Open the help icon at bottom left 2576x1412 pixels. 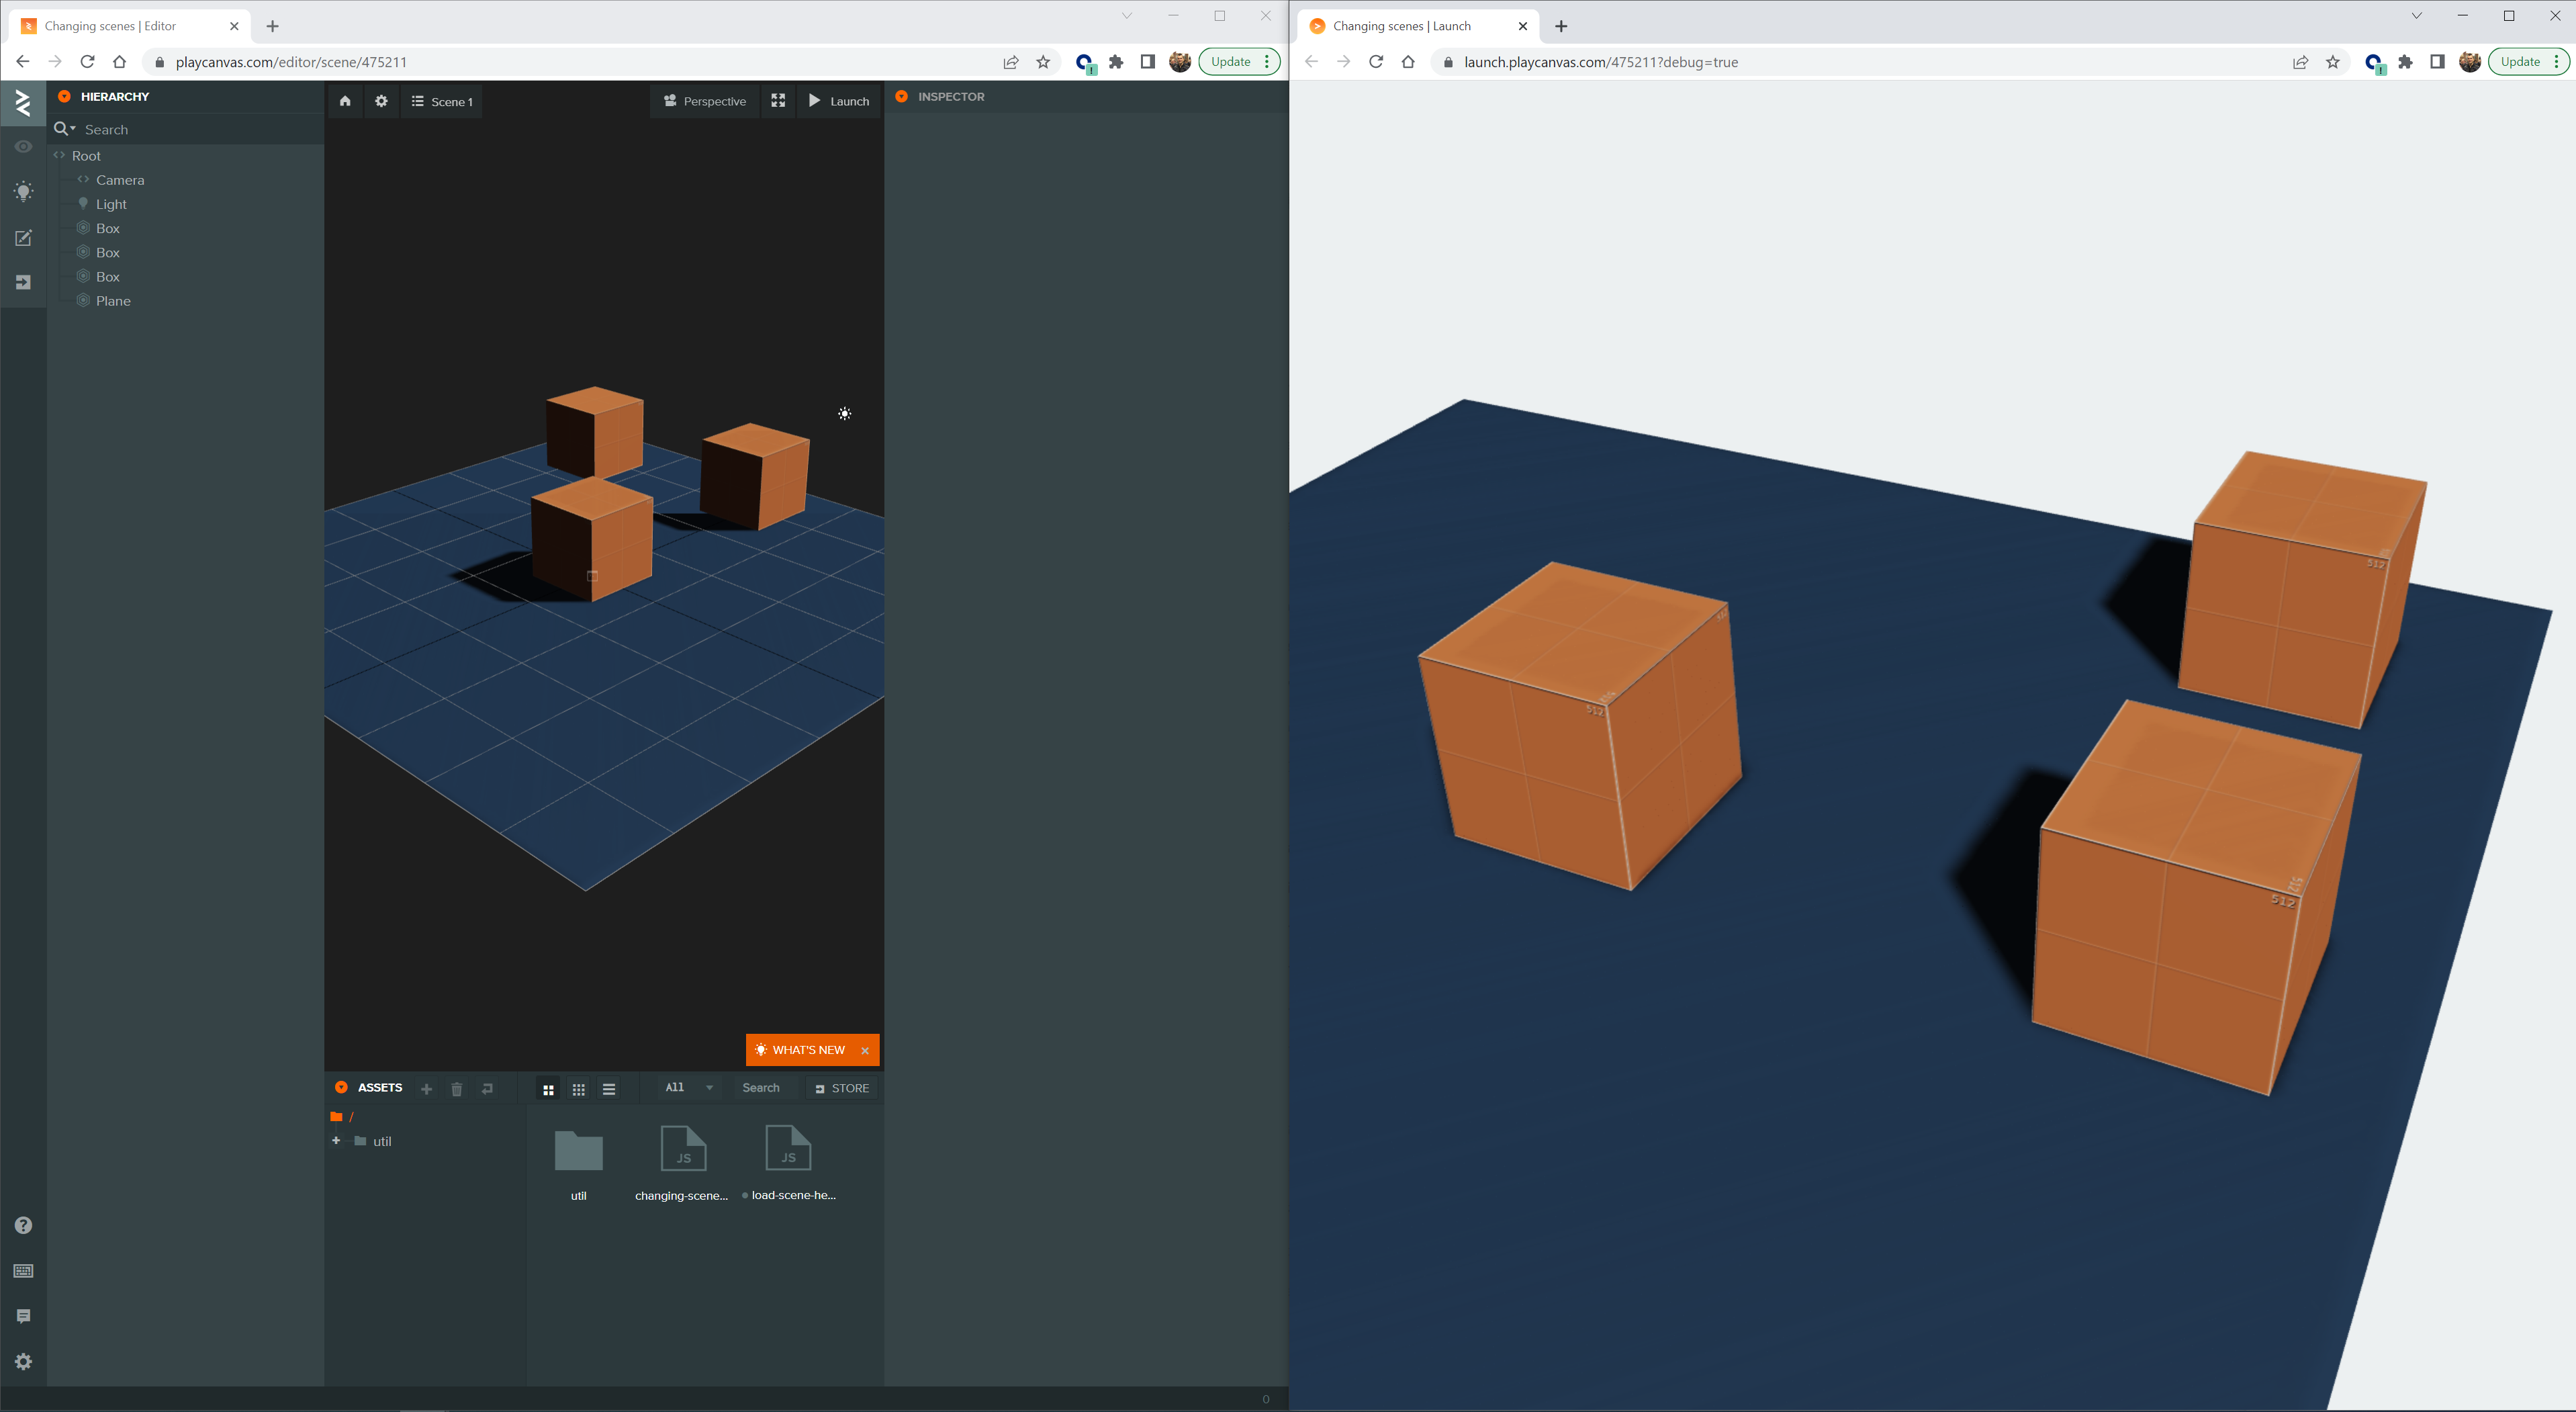tap(23, 1225)
